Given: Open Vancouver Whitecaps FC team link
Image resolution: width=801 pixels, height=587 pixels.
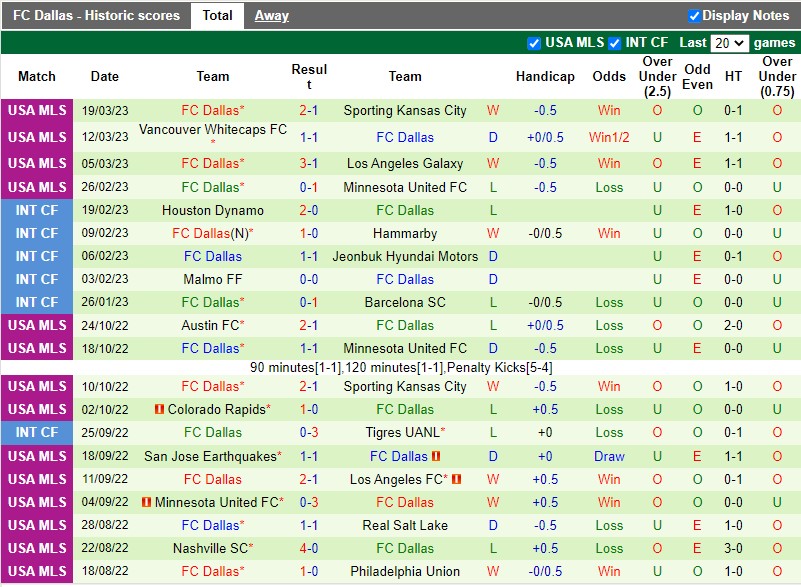Looking at the screenshot, I should click(x=213, y=129).
